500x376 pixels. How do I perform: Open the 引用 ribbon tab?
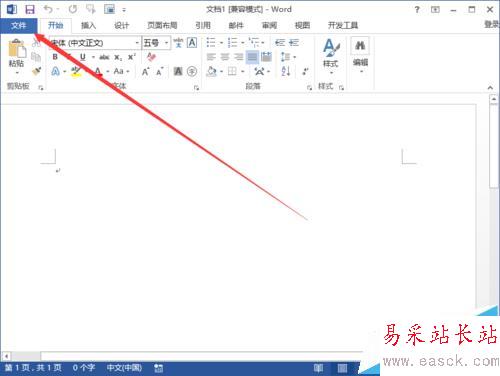(x=203, y=26)
